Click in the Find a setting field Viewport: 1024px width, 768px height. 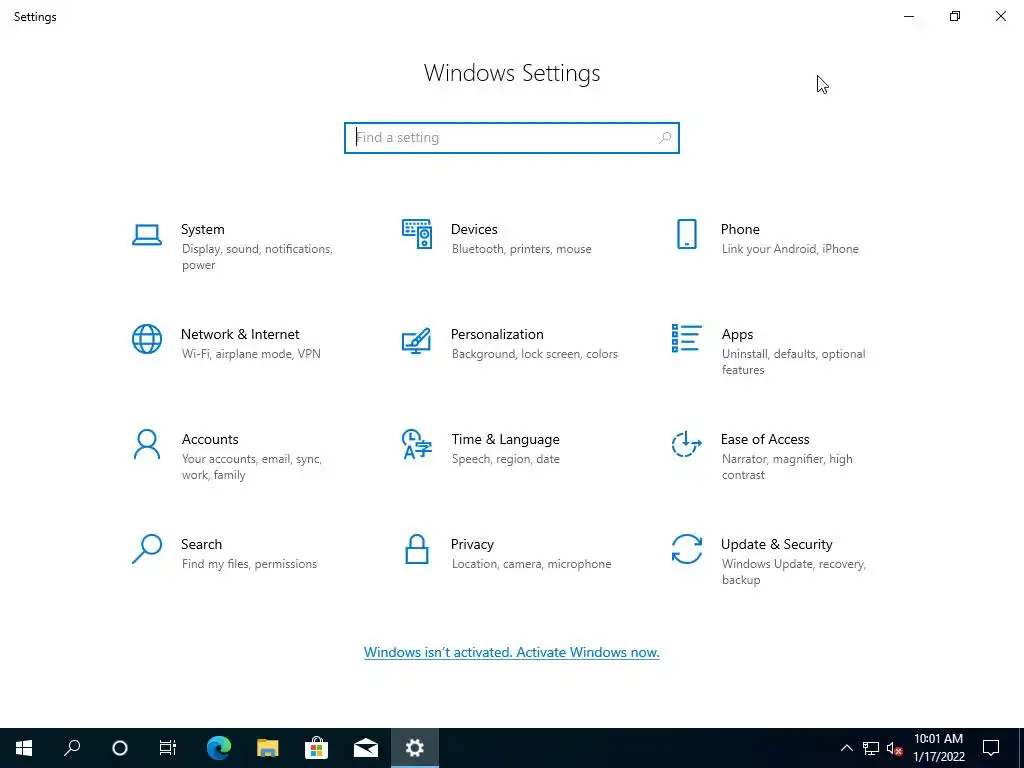point(511,138)
